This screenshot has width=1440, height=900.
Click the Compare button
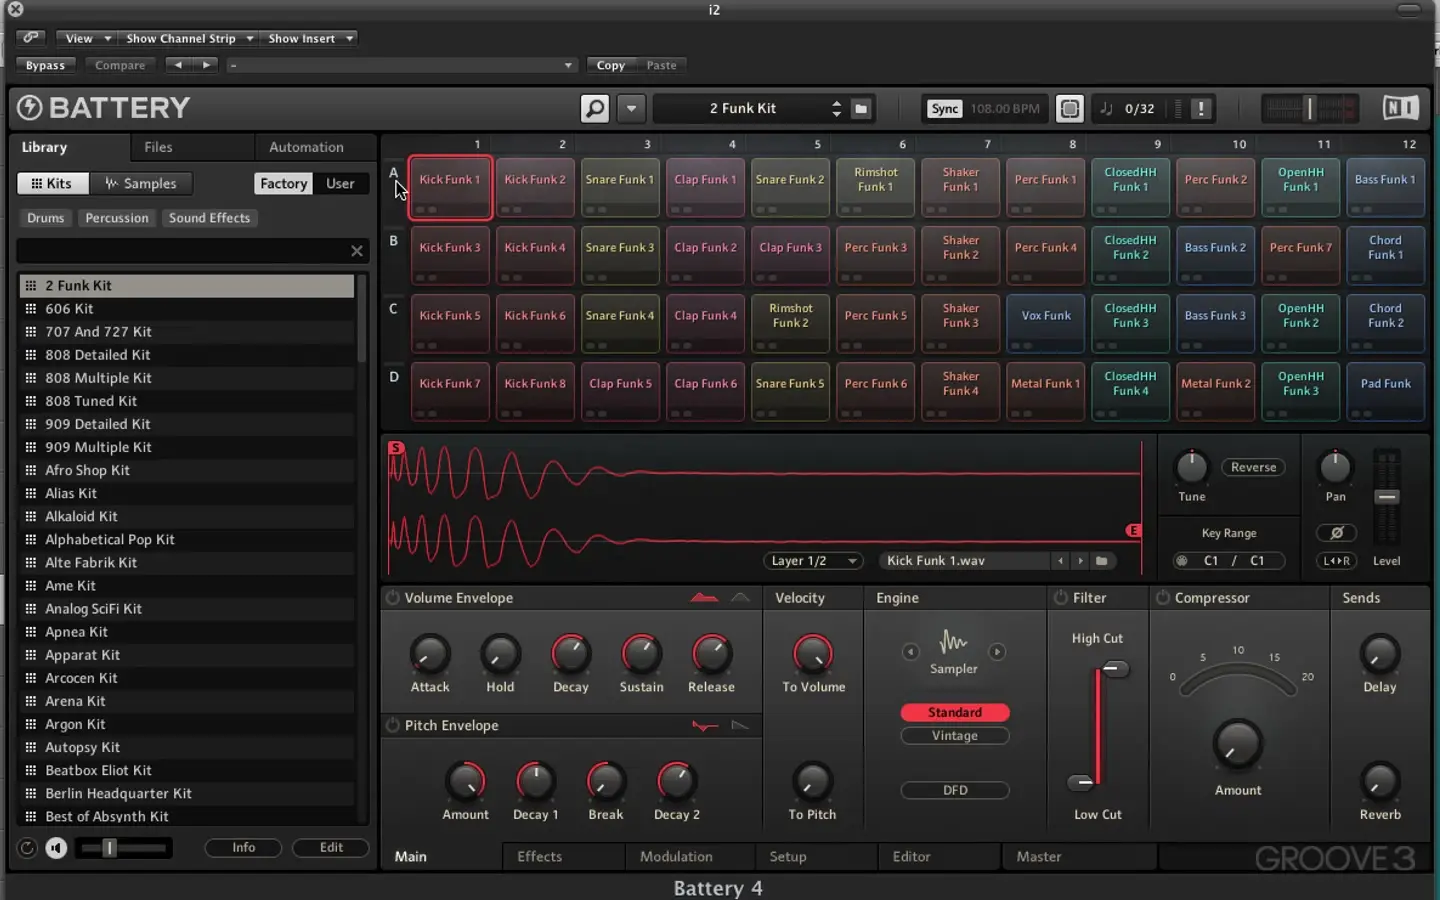[120, 65]
